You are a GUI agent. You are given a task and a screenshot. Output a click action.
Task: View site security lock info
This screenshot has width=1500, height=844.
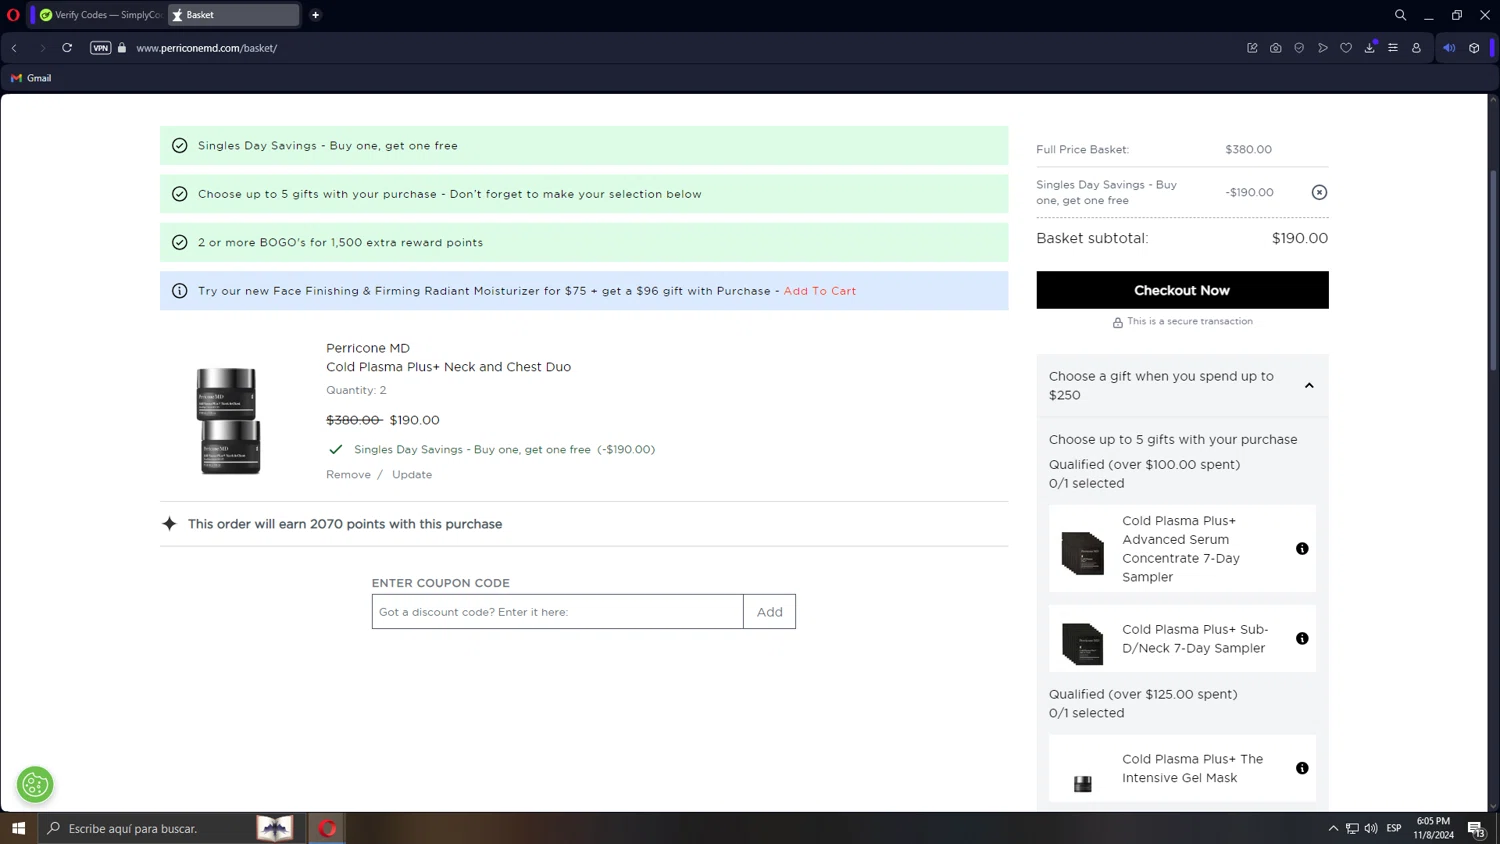point(122,48)
